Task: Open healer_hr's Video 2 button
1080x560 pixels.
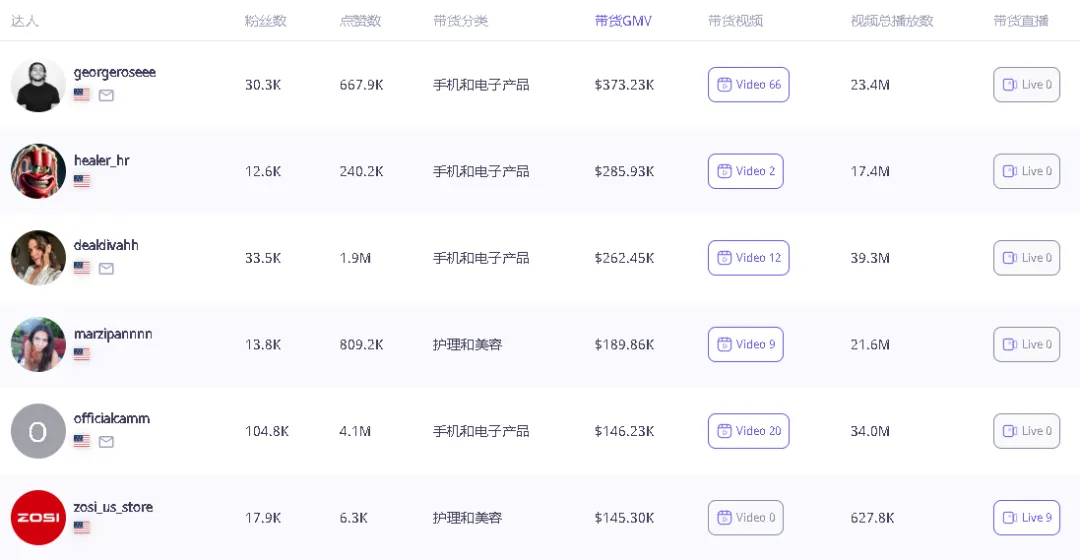Action: click(745, 171)
